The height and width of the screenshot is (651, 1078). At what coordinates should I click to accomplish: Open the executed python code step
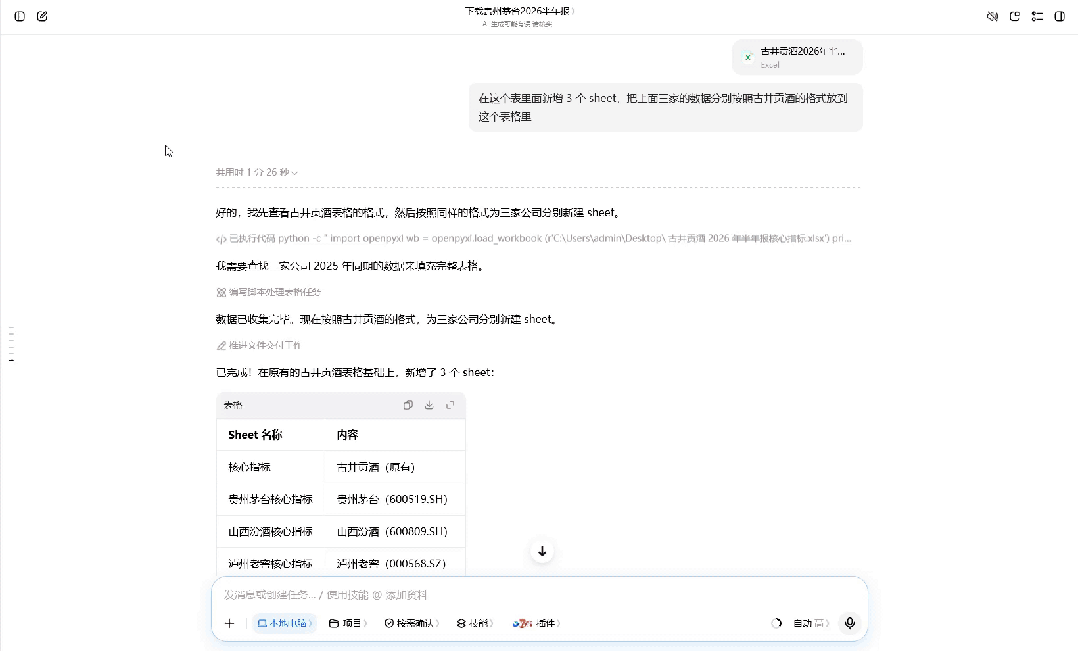534,239
